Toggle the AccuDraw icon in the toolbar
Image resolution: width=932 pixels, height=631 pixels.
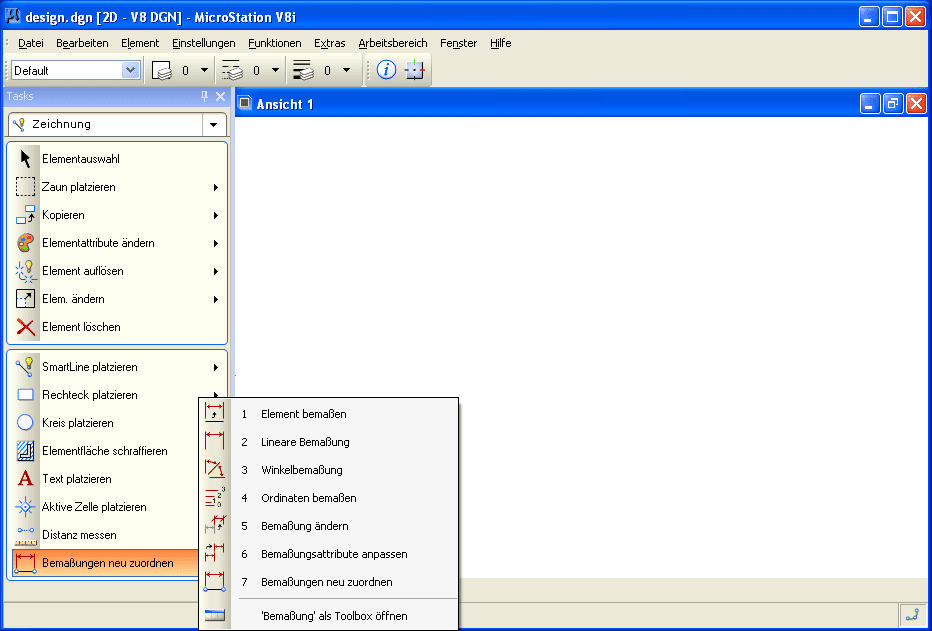tap(415, 70)
